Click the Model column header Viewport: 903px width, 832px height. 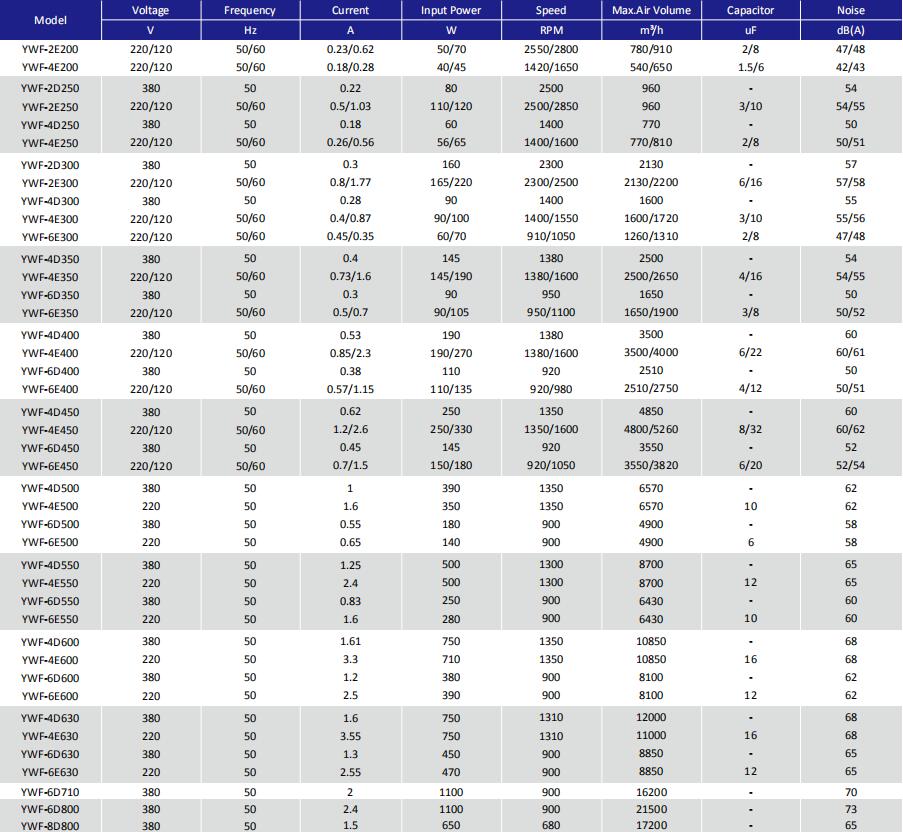(50, 20)
